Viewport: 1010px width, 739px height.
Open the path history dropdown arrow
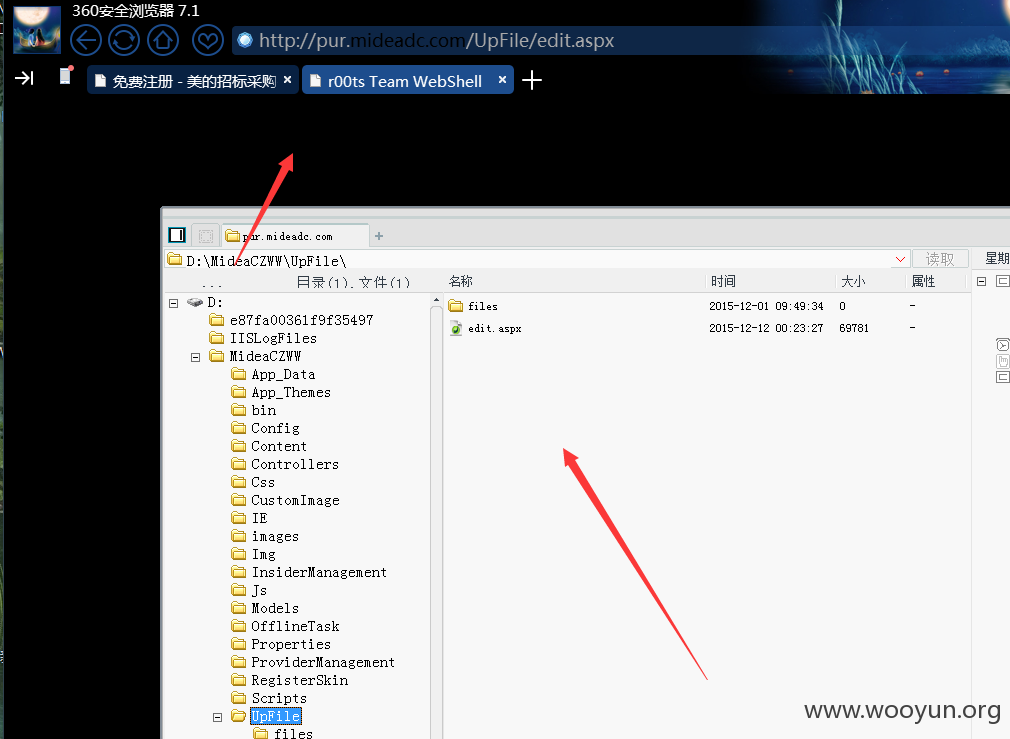point(900,259)
